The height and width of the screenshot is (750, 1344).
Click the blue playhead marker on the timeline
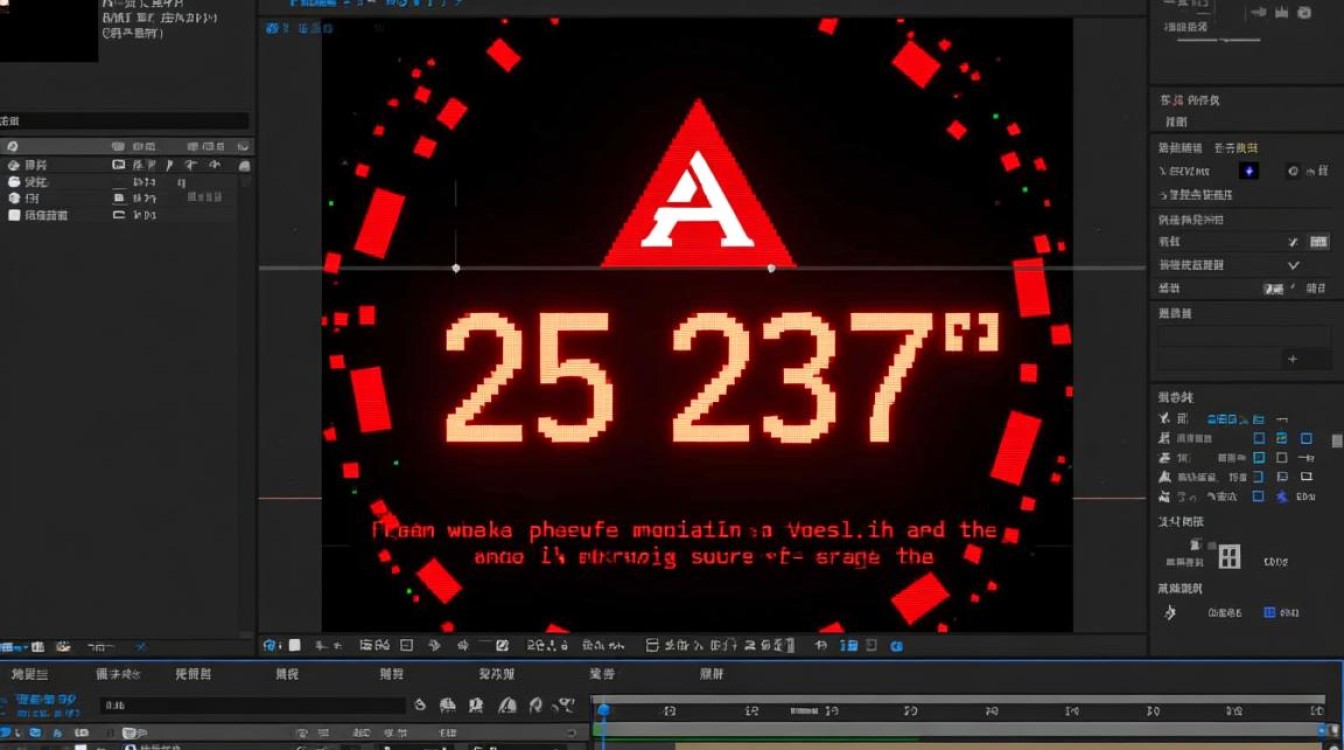(x=603, y=710)
